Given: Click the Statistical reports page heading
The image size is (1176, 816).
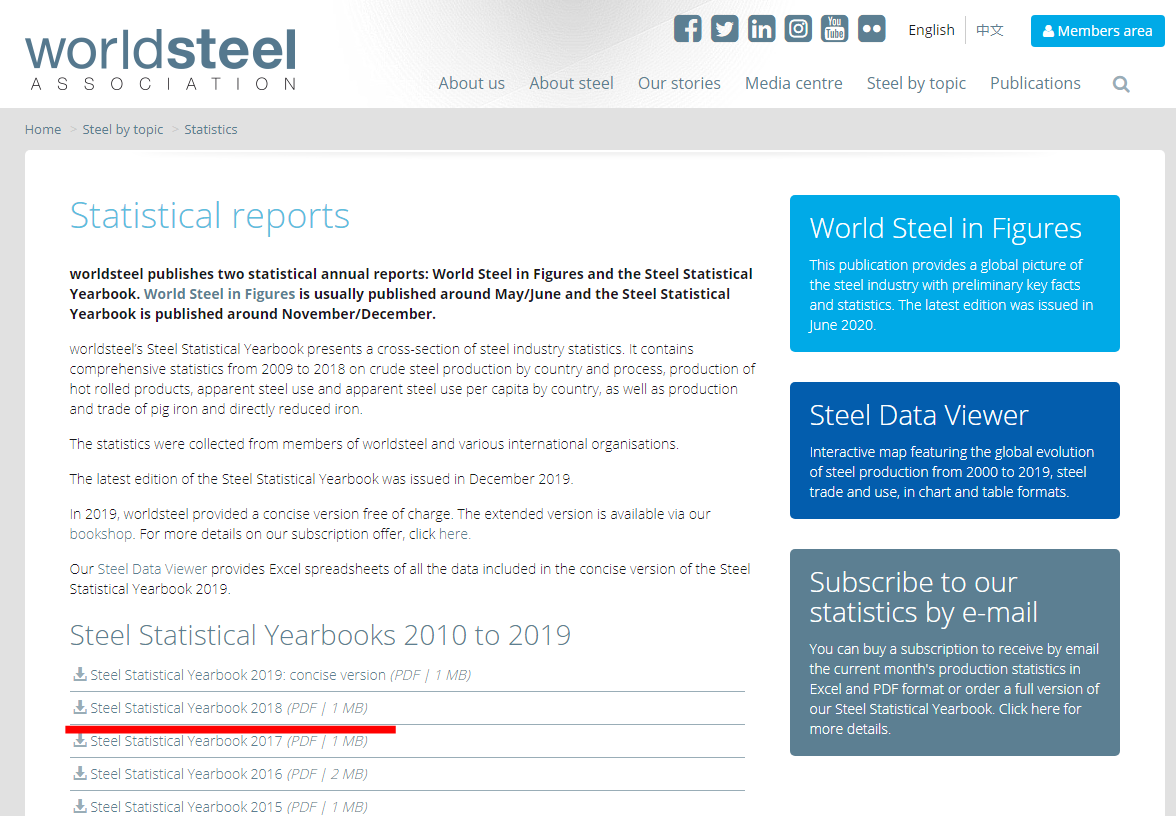Looking at the screenshot, I should 210,216.
